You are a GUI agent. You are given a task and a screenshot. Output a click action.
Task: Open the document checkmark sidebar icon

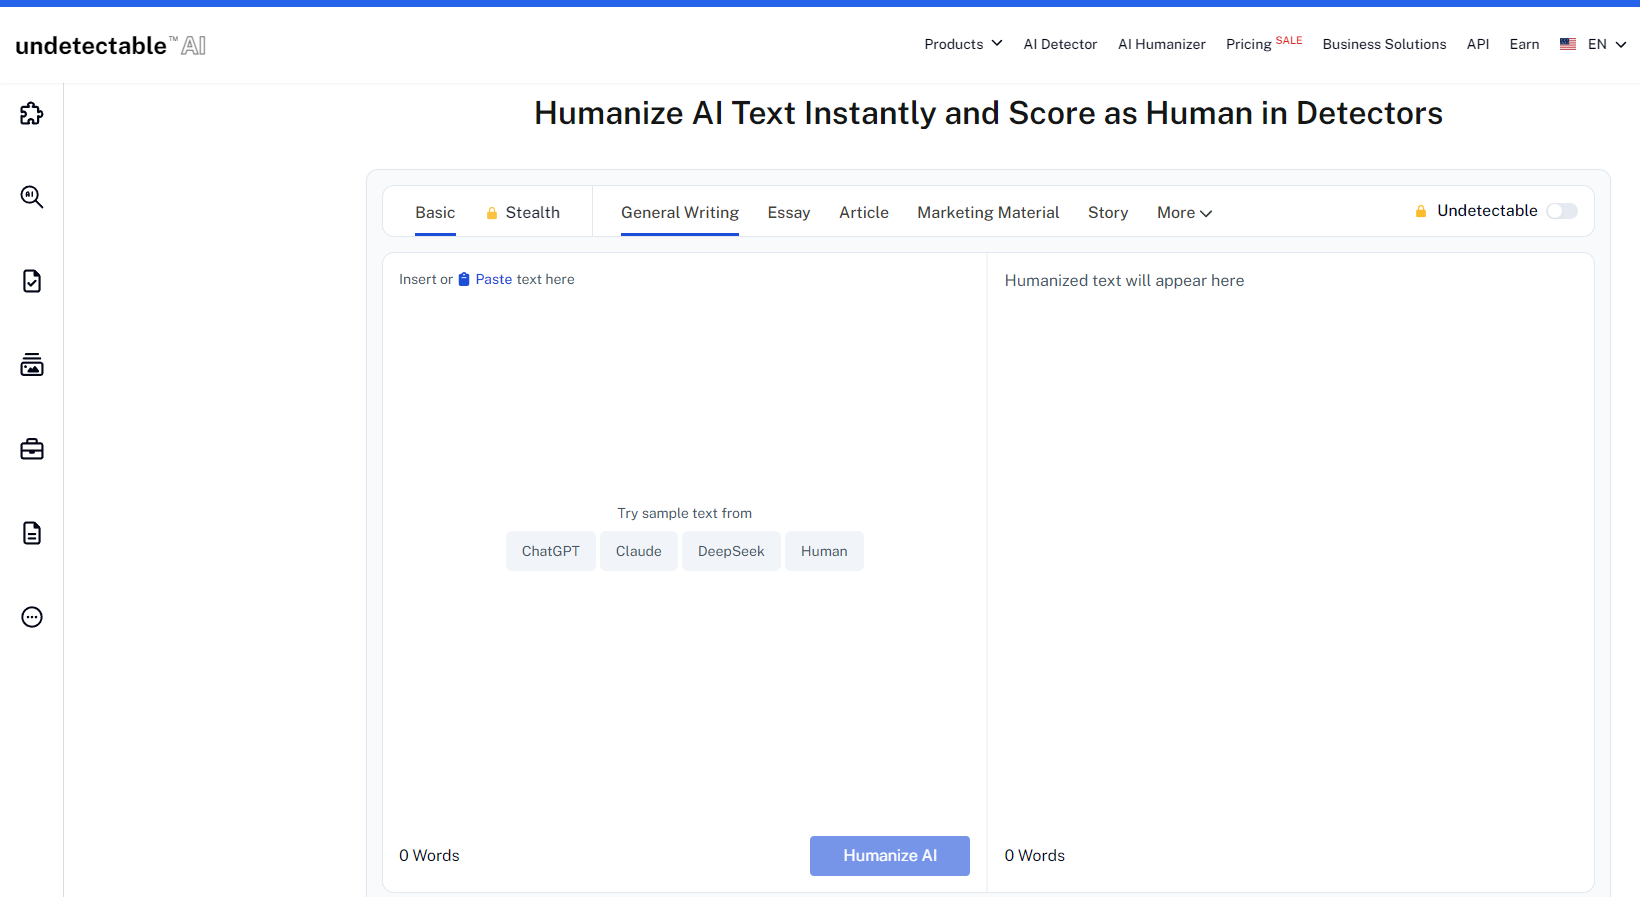pyautogui.click(x=32, y=281)
